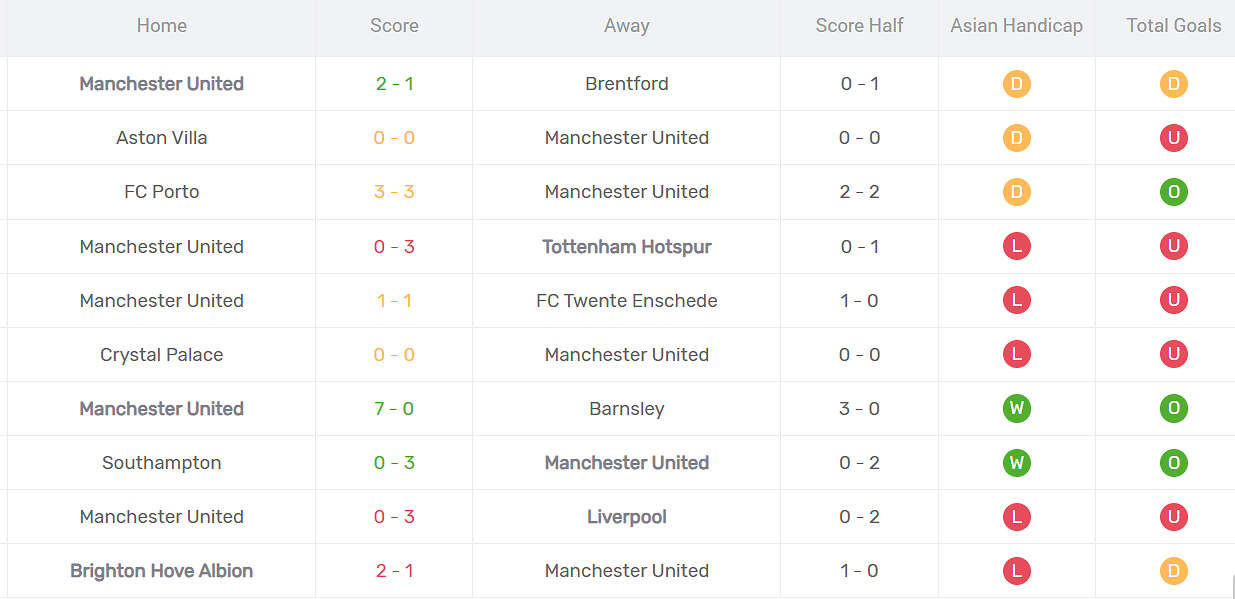Select the green O total goals badge for Southampton match
The image size is (1235, 599).
[1173, 462]
